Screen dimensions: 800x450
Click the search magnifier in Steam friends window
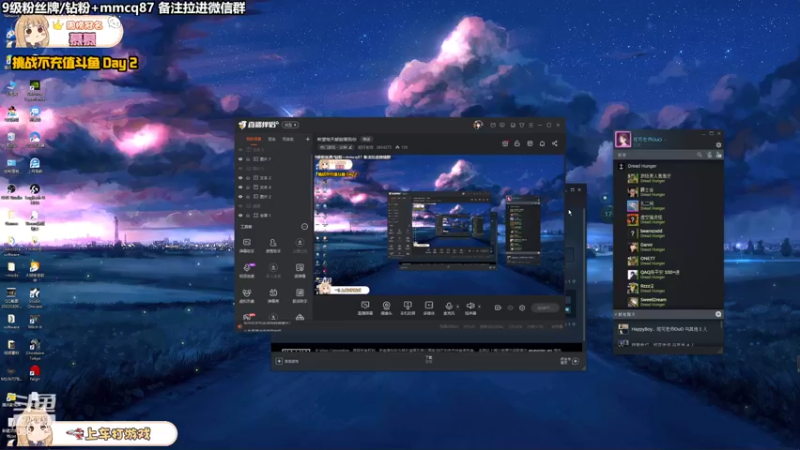[x=699, y=155]
